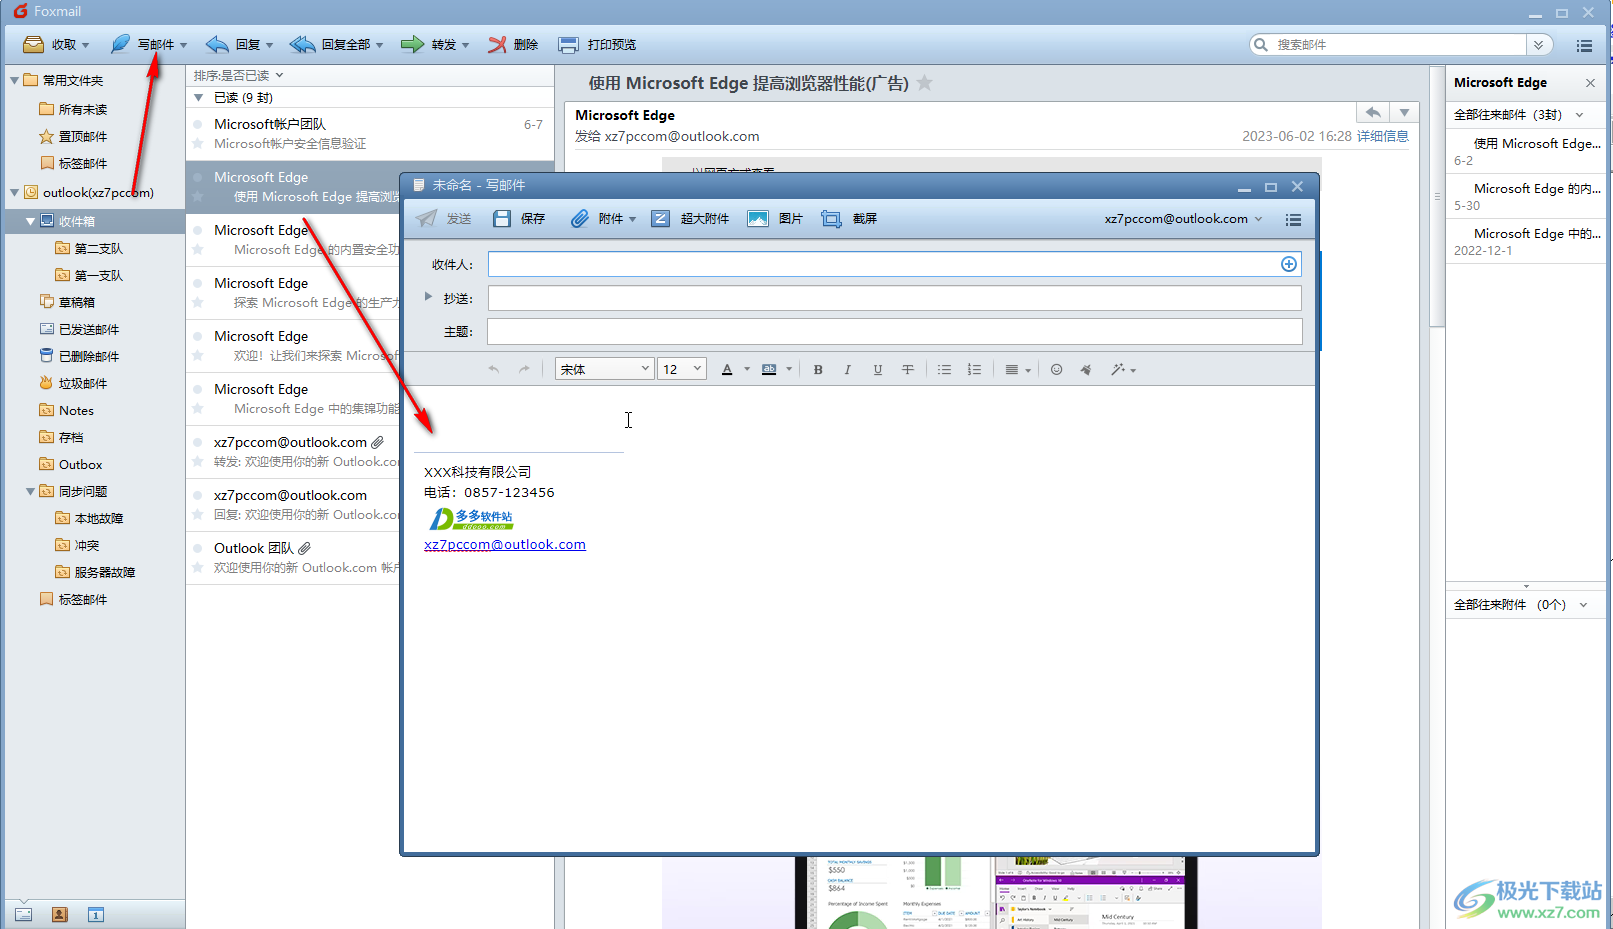The image size is (1613, 929).
Task: Click the text highlight color swatch
Action: 769,369
